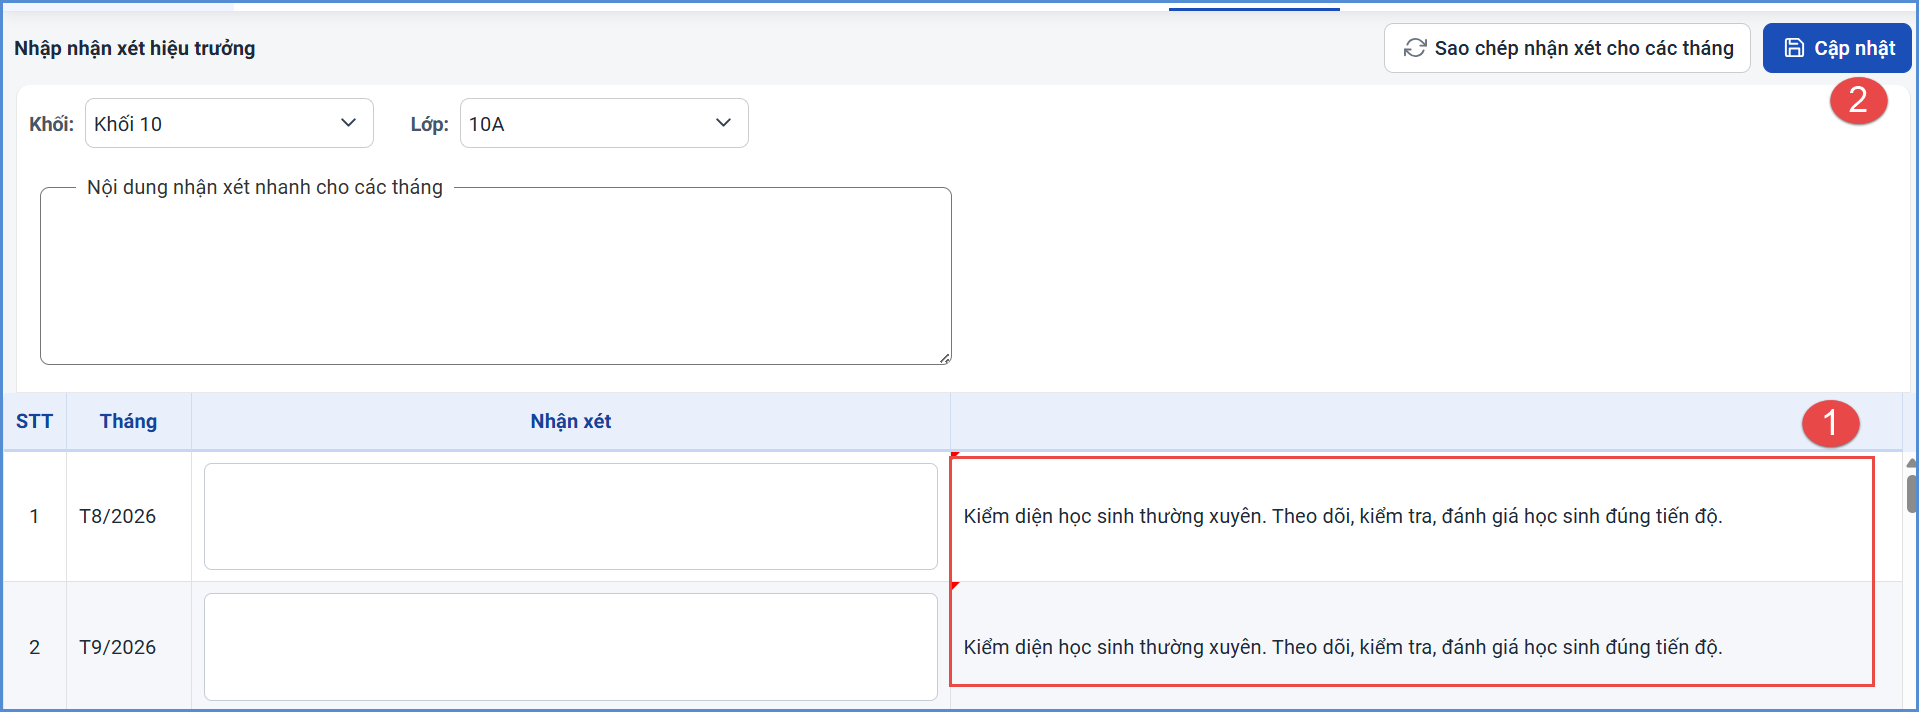Click the Nội dung nhận xét nhanh textarea

click(x=496, y=276)
